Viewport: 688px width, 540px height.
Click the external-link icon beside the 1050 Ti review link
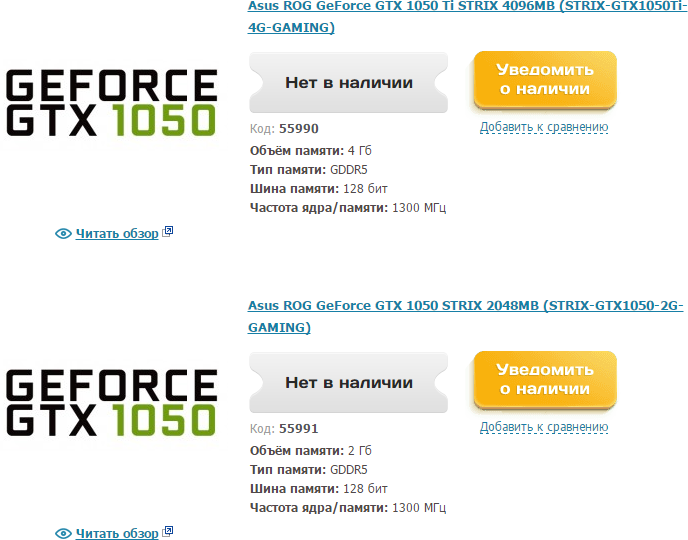point(168,232)
